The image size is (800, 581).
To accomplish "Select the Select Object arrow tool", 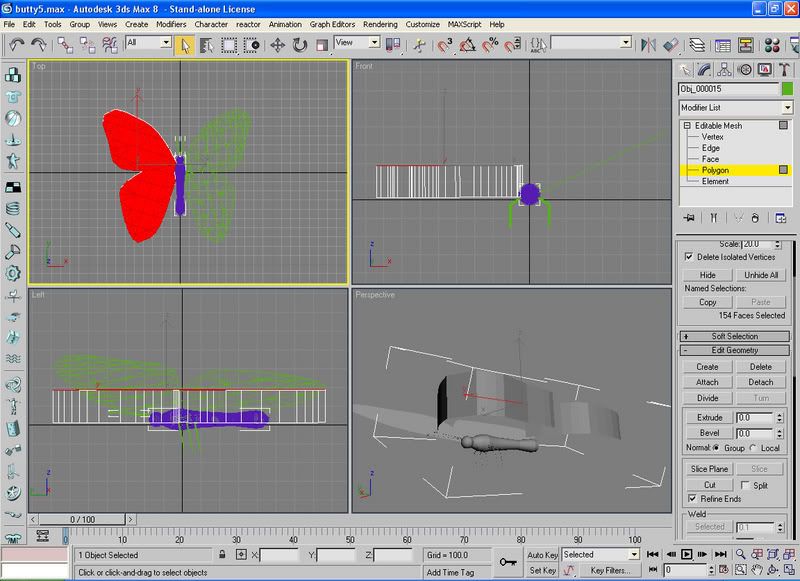I will 185,44.
